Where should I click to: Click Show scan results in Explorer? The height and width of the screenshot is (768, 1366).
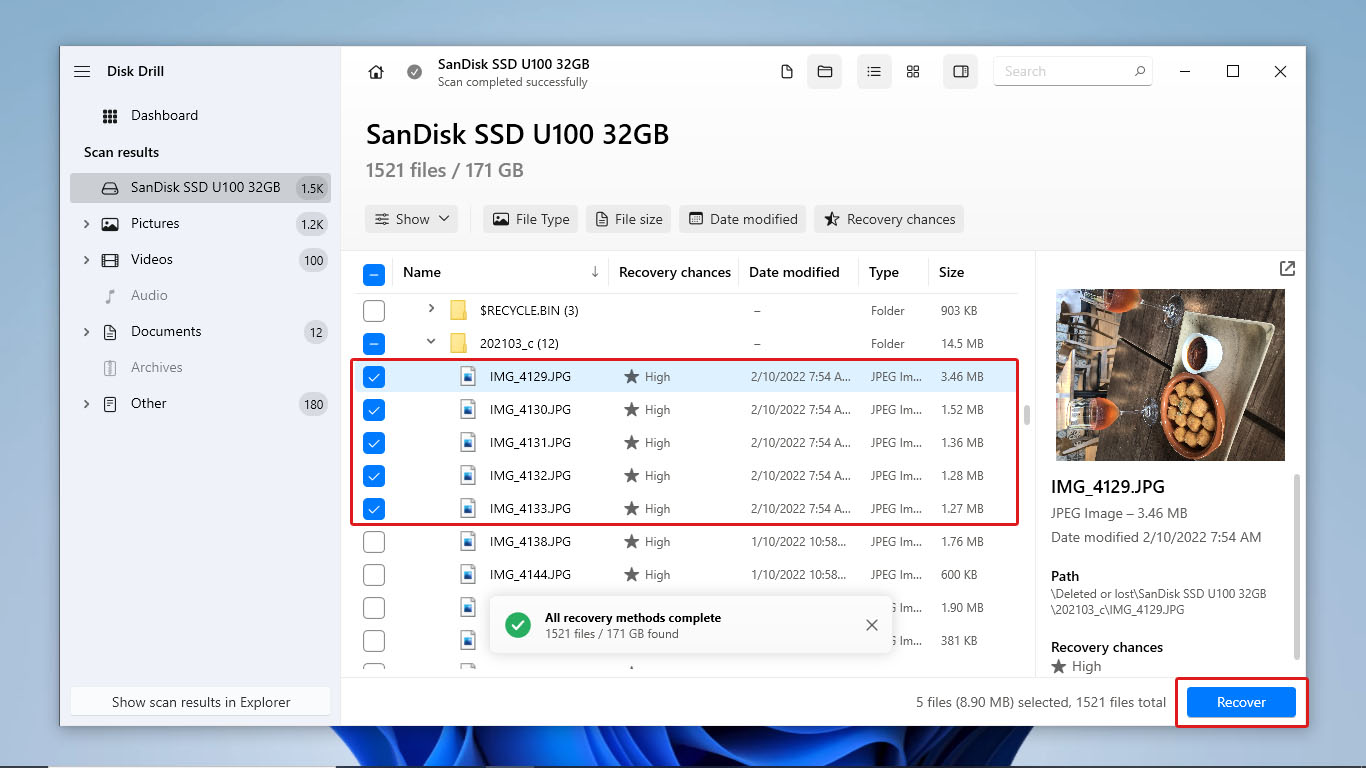[200, 702]
